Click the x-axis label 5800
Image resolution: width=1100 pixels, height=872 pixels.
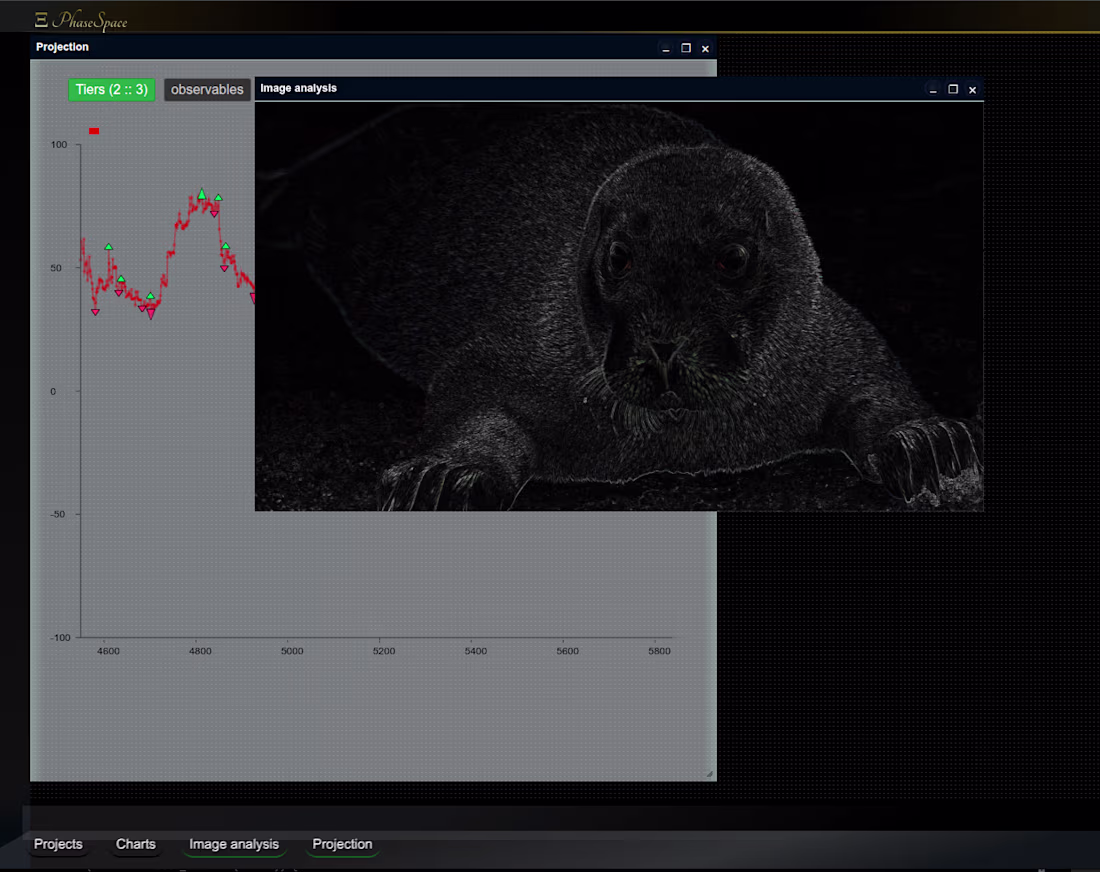[659, 651]
